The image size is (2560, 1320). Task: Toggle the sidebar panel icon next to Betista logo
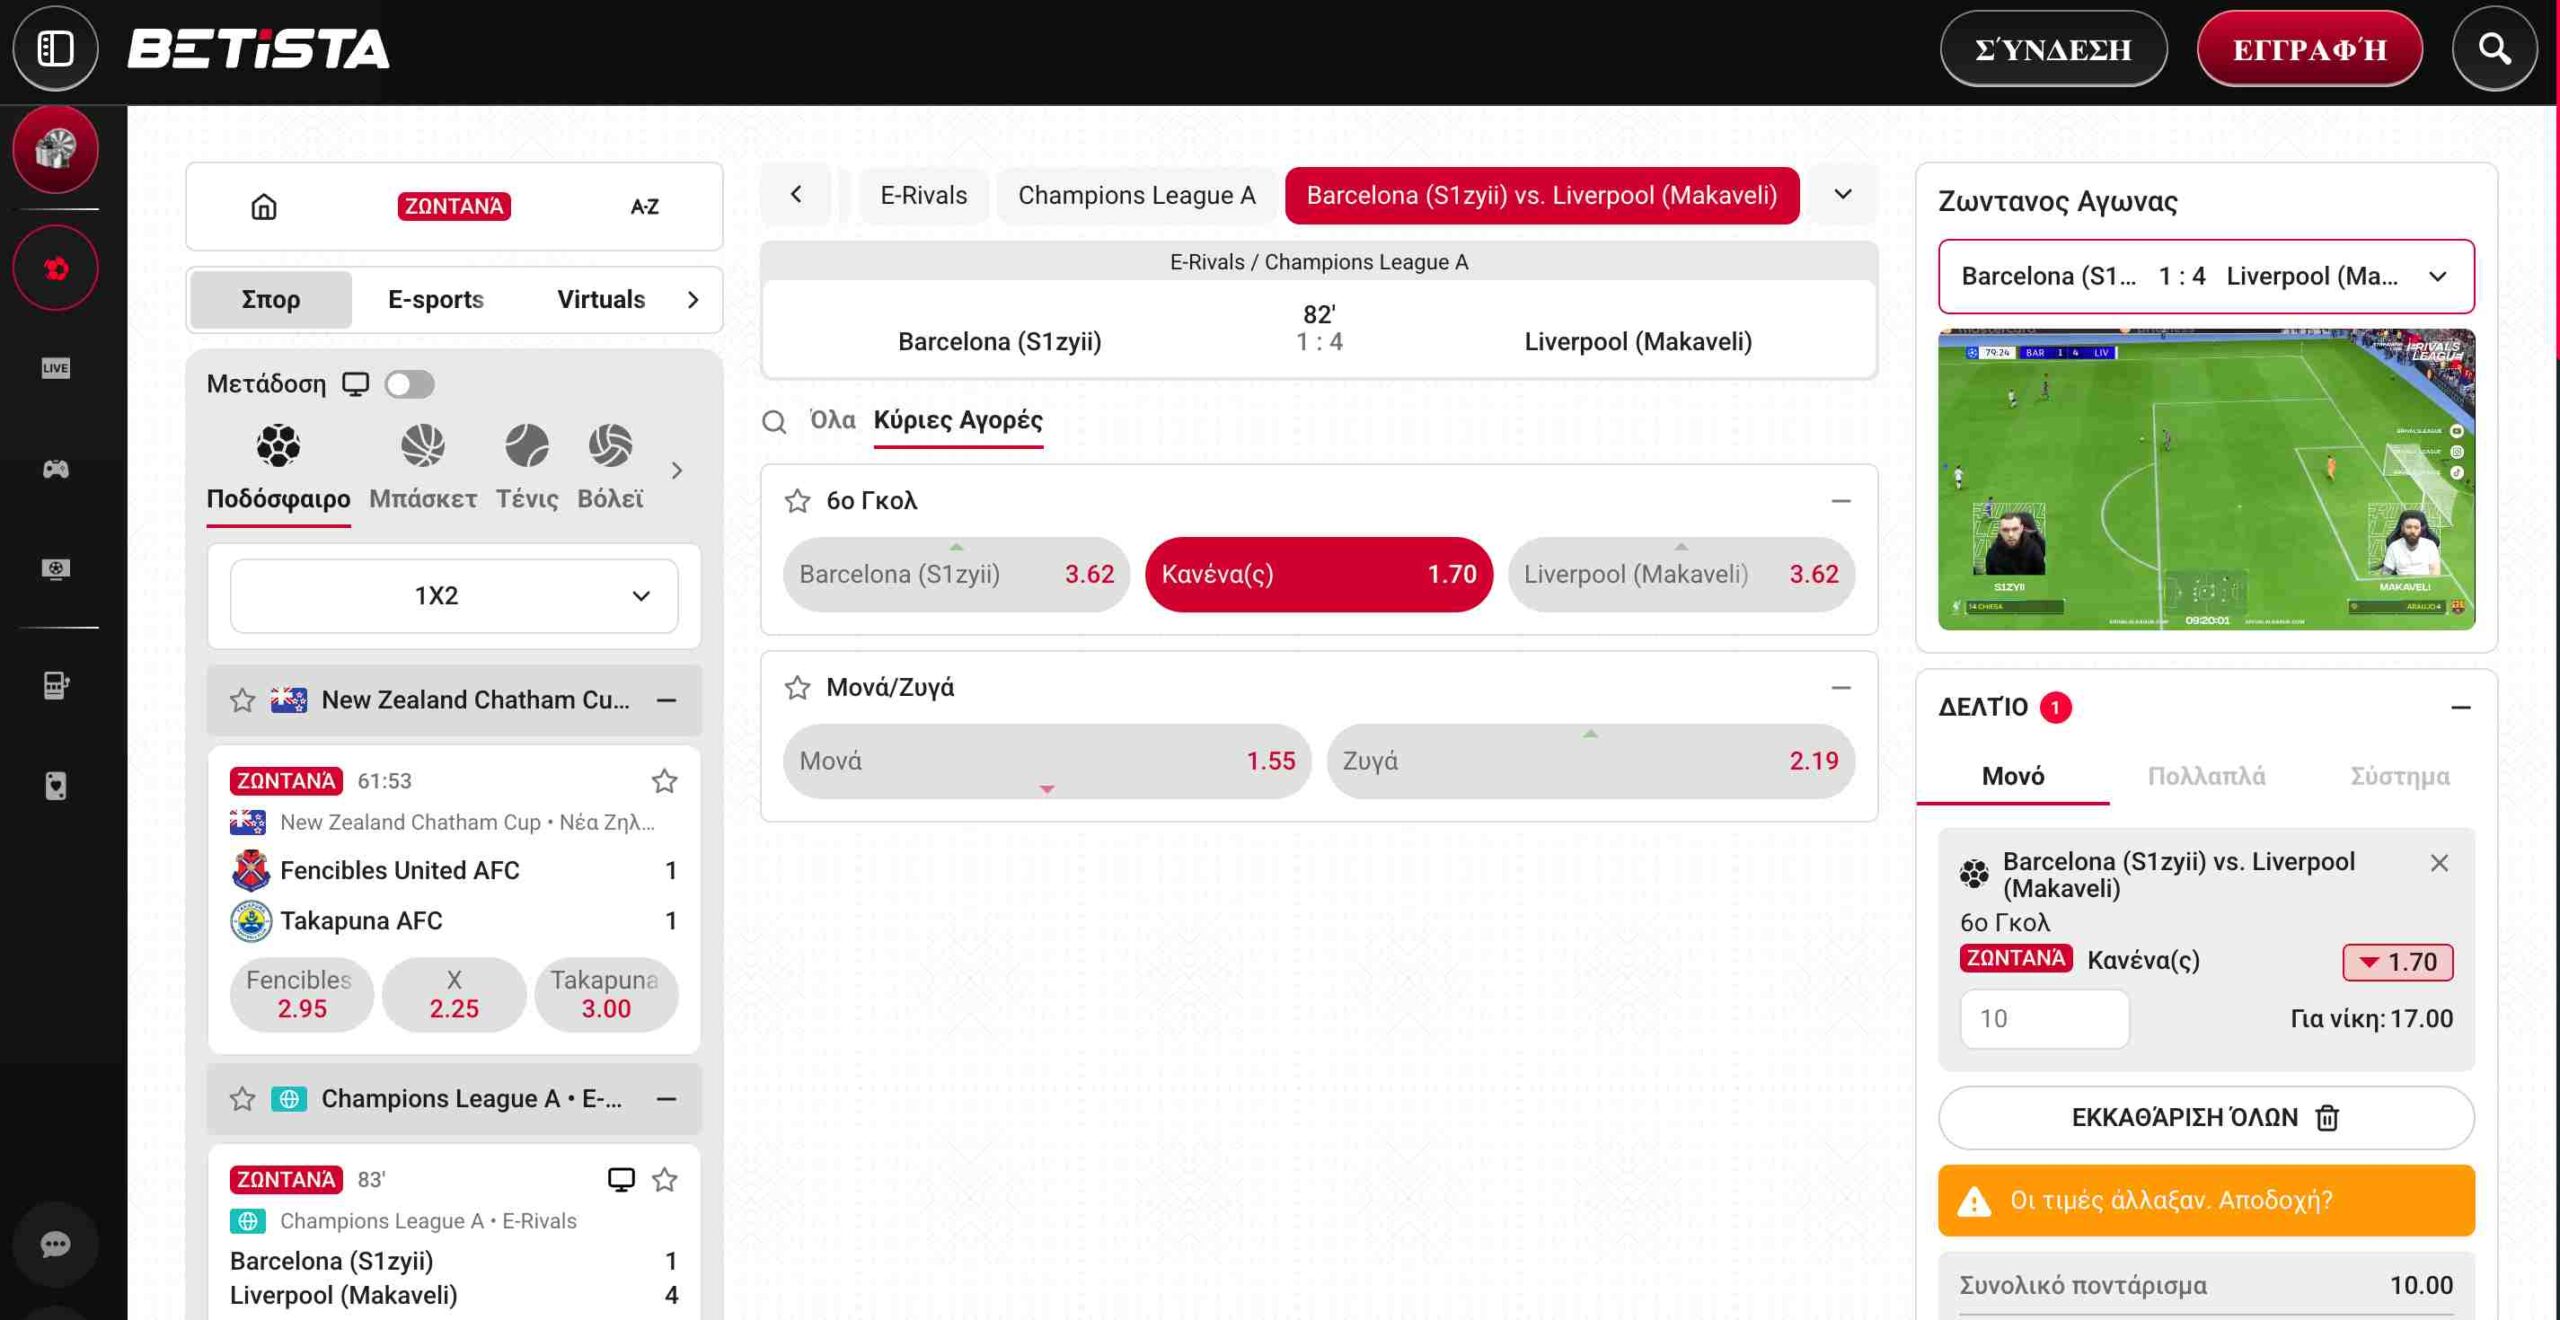(55, 48)
